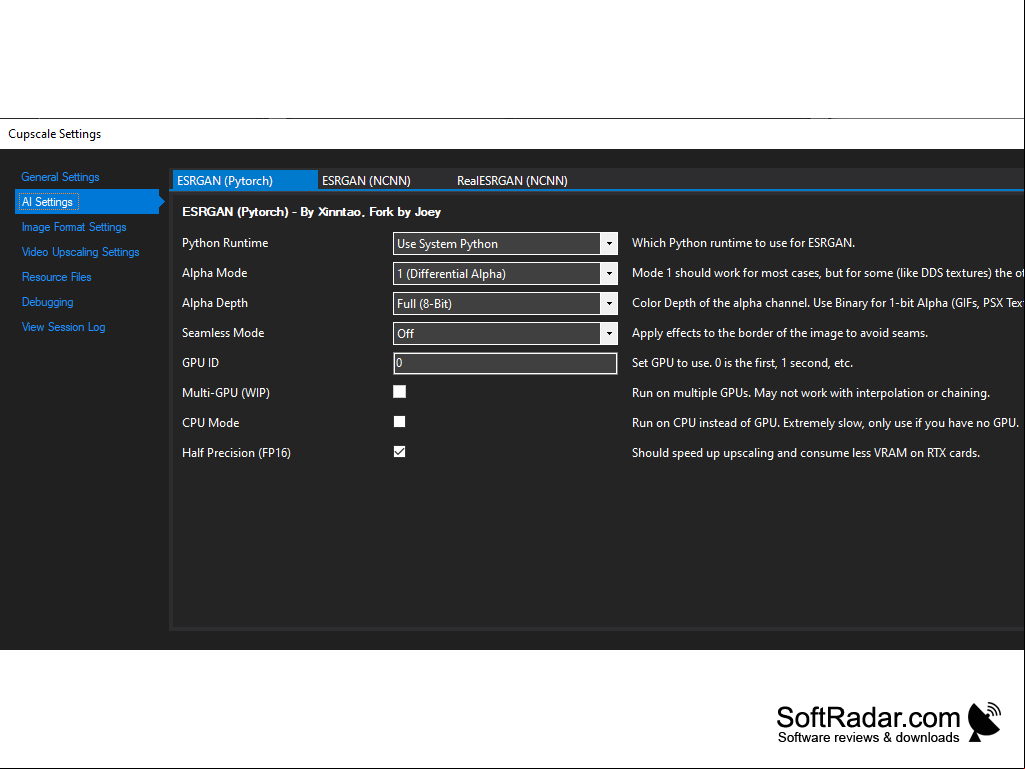Disable Half Precision (FP16) checkbox
This screenshot has height=769, width=1025.
[399, 452]
